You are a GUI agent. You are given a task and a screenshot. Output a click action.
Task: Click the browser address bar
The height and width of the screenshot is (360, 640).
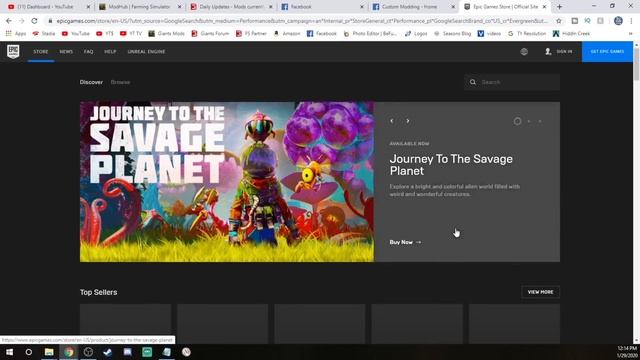pyautogui.click(x=302, y=21)
